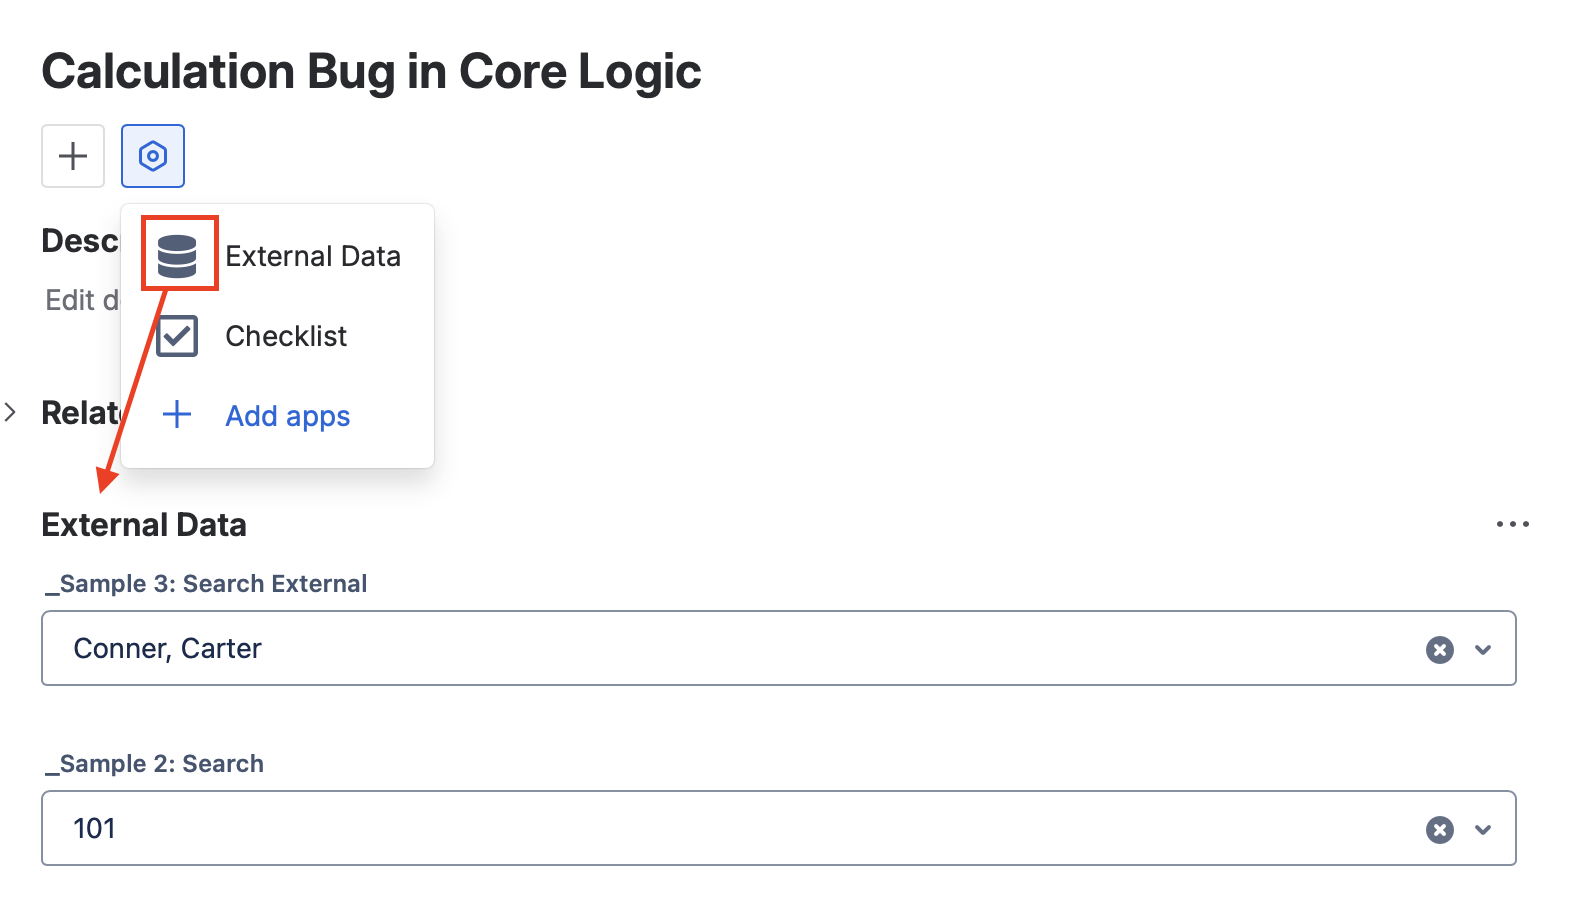Click the plus button below the title
The height and width of the screenshot is (904, 1592).
(73, 156)
